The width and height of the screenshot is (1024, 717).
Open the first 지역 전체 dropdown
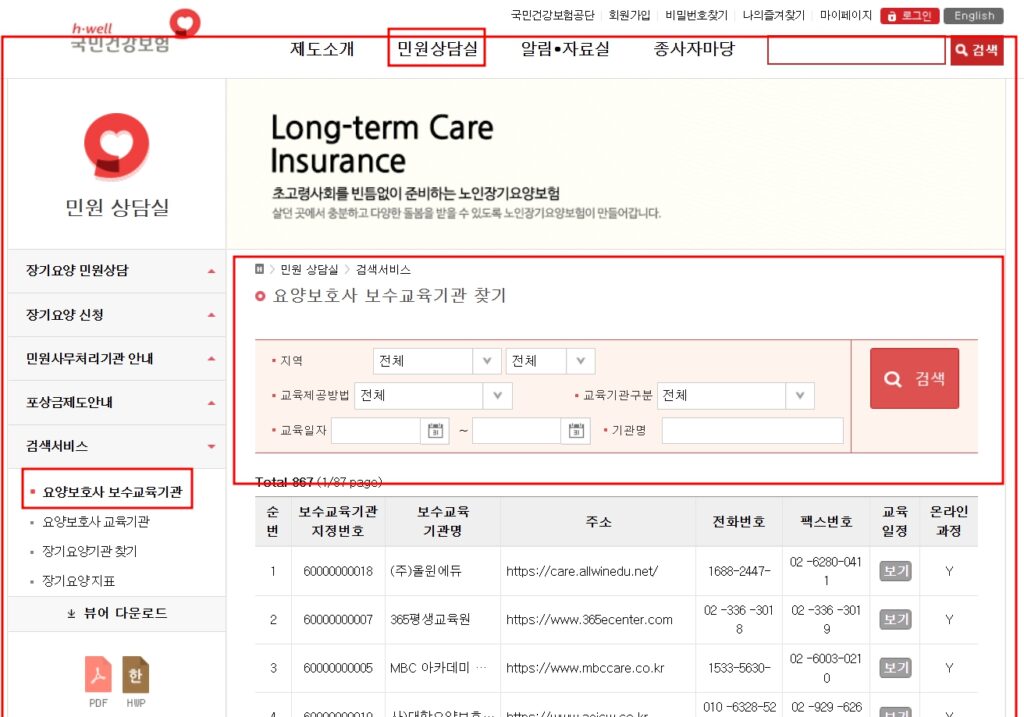click(x=437, y=361)
